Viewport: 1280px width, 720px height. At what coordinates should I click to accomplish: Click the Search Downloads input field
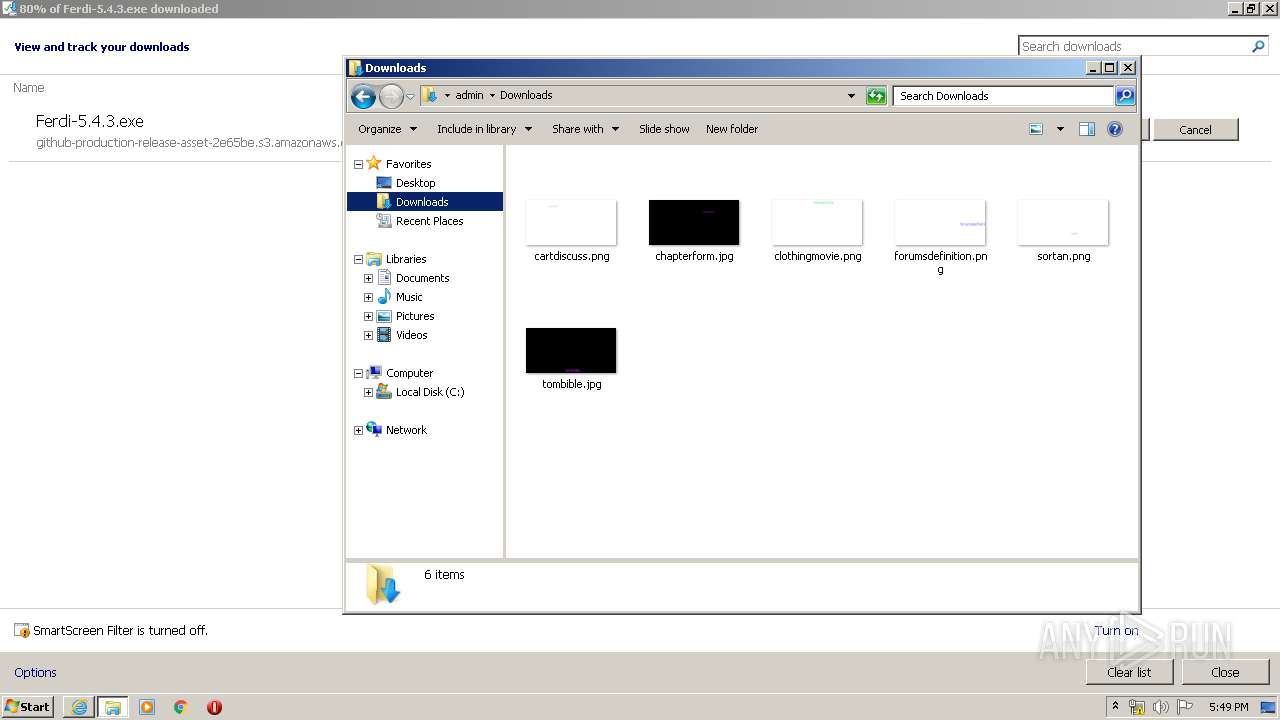(1003, 96)
